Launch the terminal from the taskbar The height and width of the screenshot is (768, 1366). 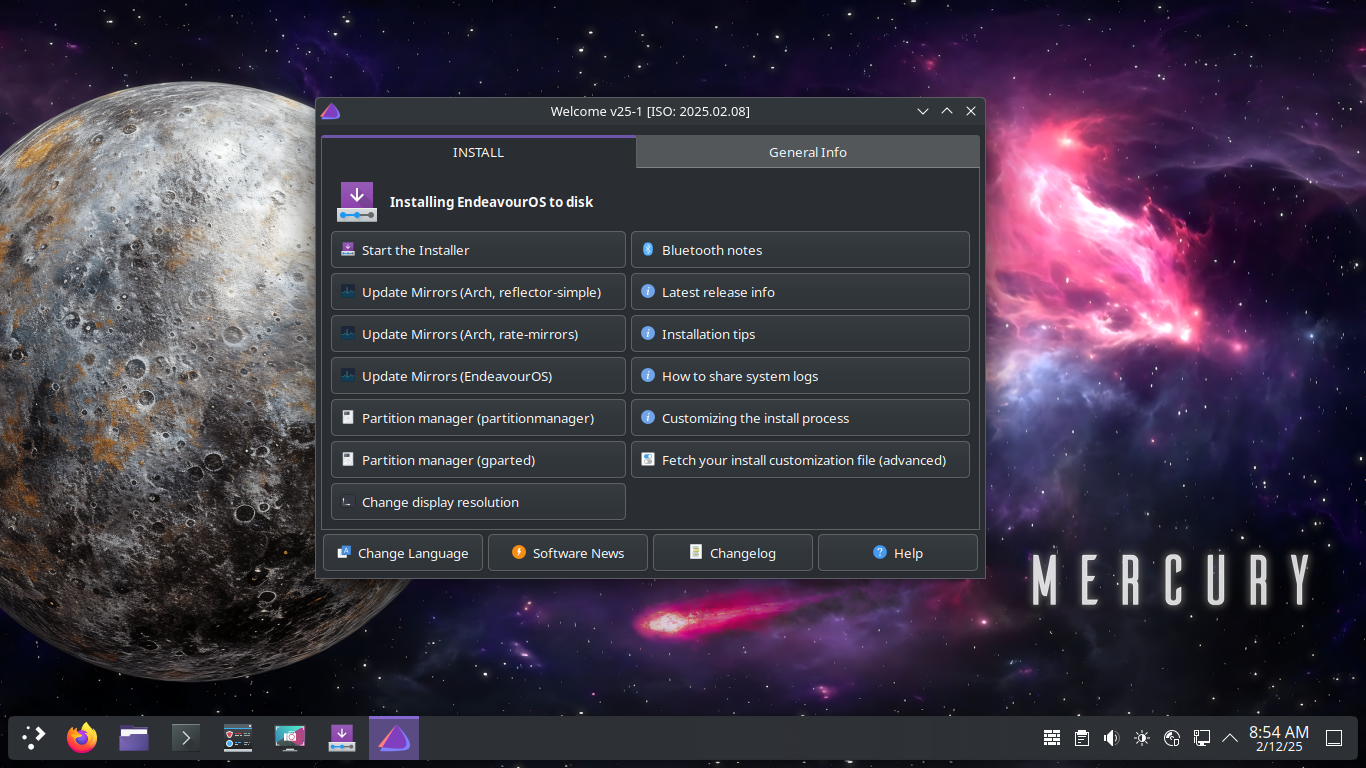[x=186, y=738]
